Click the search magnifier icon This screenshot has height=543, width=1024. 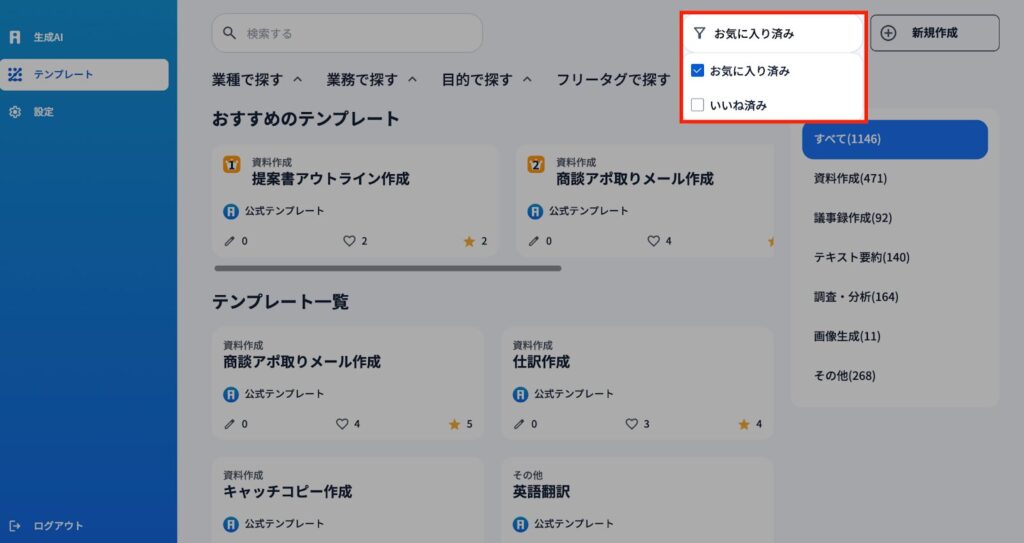tap(230, 33)
